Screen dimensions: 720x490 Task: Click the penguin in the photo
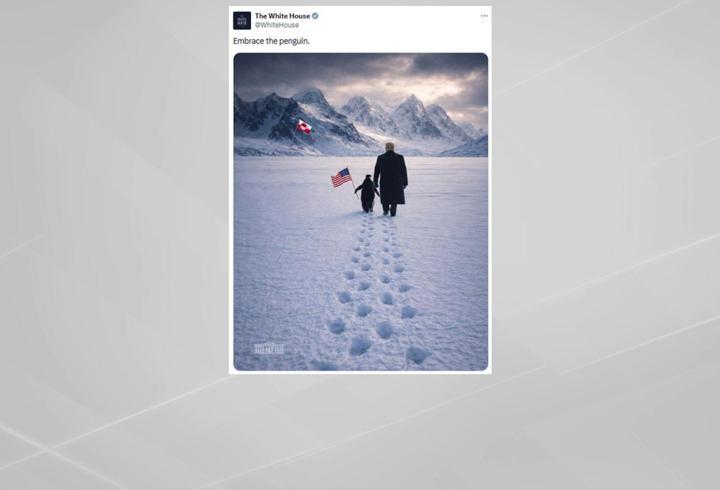click(x=367, y=194)
